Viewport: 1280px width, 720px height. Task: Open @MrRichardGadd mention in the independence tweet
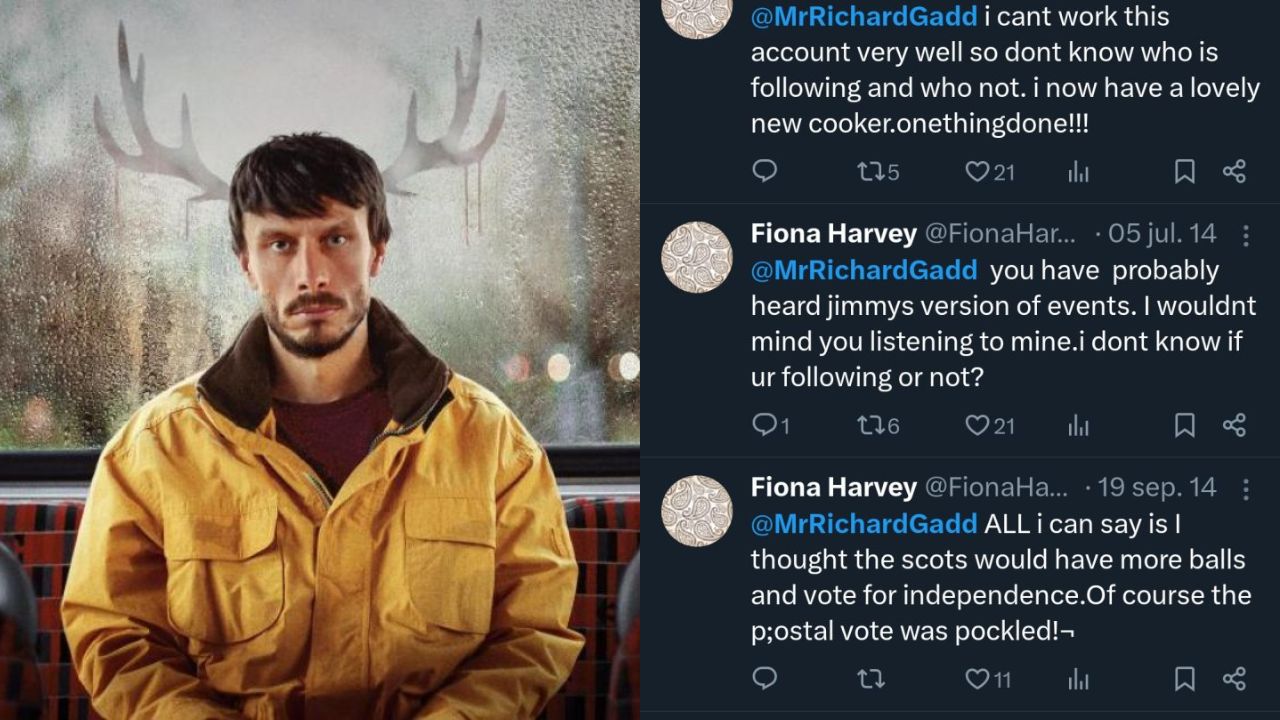863,524
